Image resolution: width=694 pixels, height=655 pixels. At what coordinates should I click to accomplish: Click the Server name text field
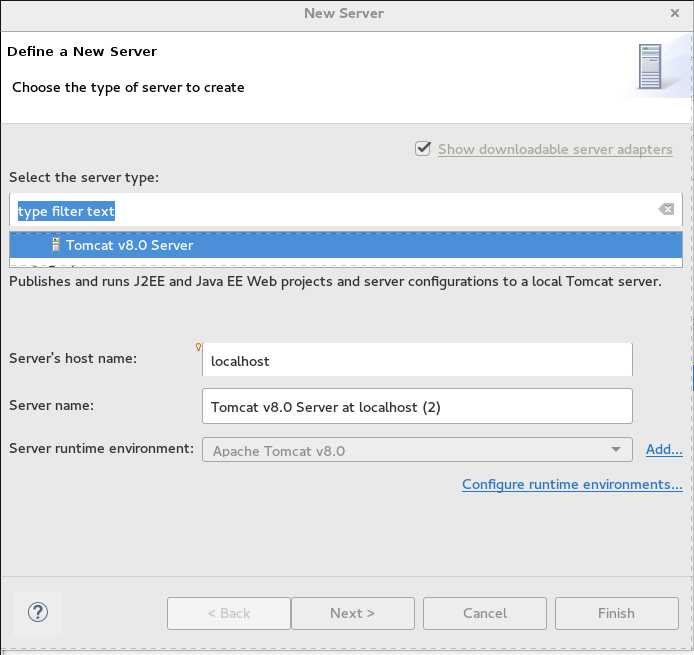click(417, 406)
